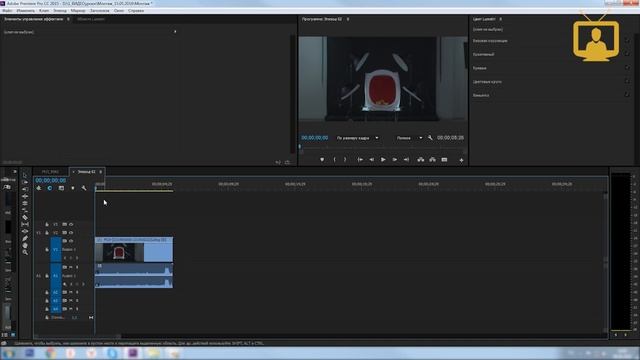Viewport: 640px width, 360px height.
Task: Open the Эпизод menu
Action: 60,11
